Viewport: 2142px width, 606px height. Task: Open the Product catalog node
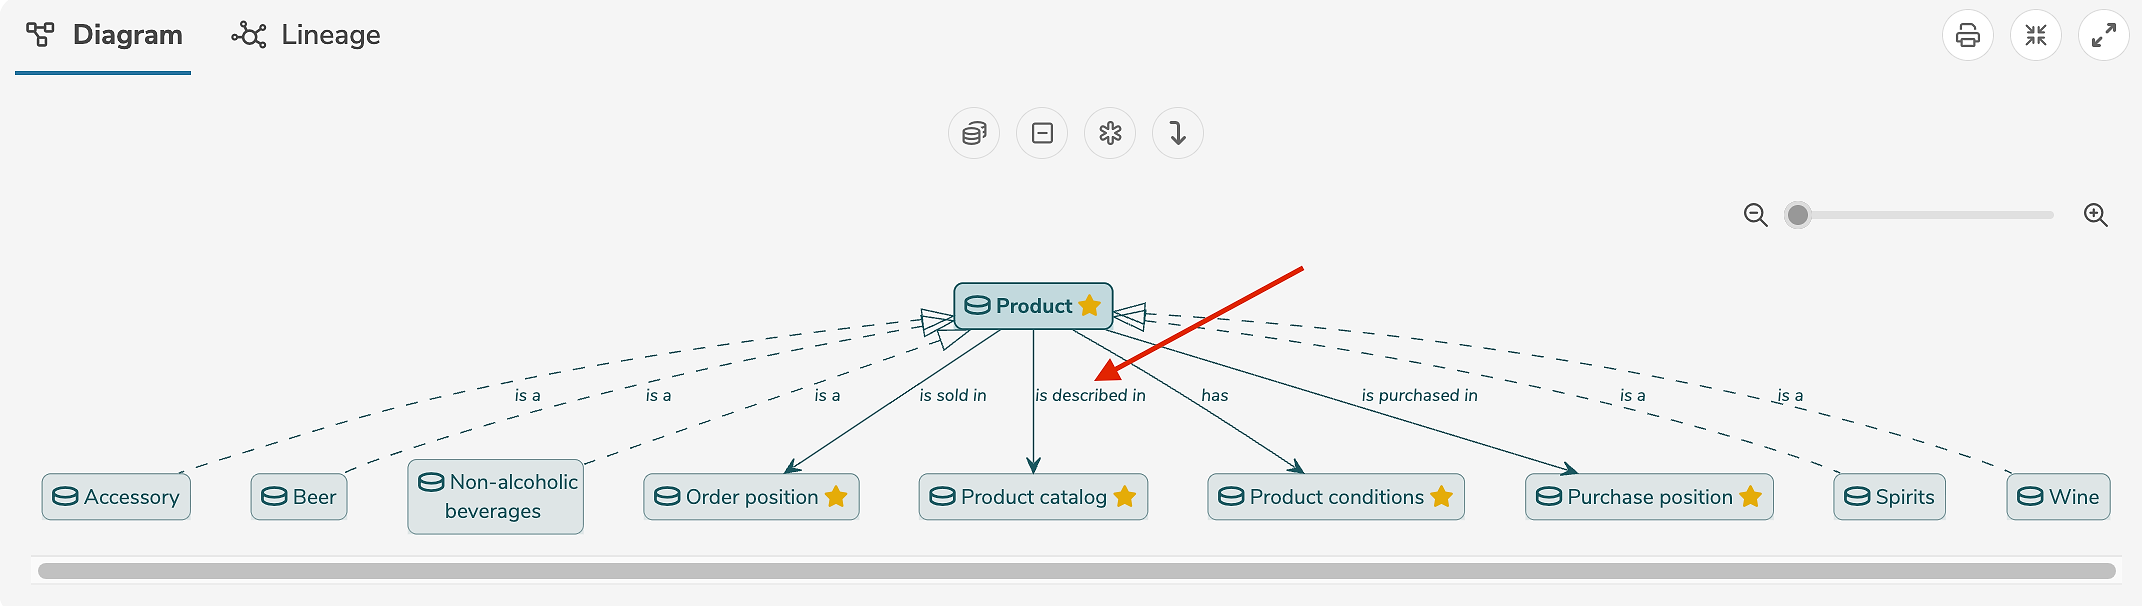1033,497
